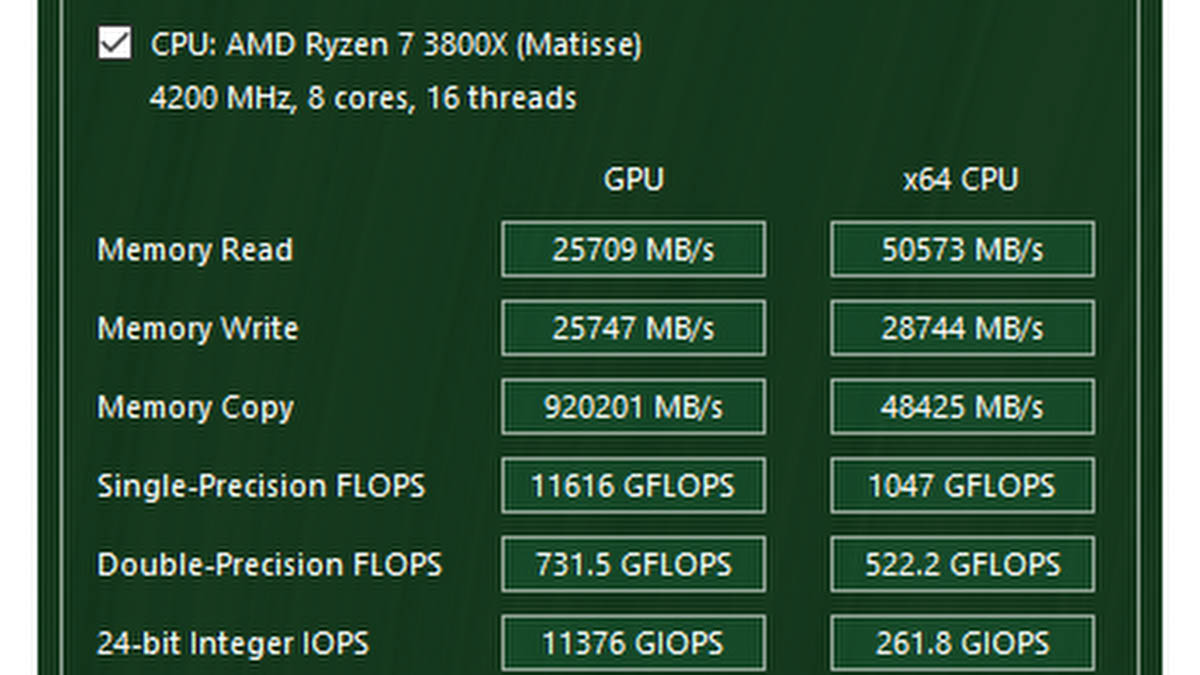
Task: Click GPU Memory Read result 25709 MB/s
Action: click(633, 249)
